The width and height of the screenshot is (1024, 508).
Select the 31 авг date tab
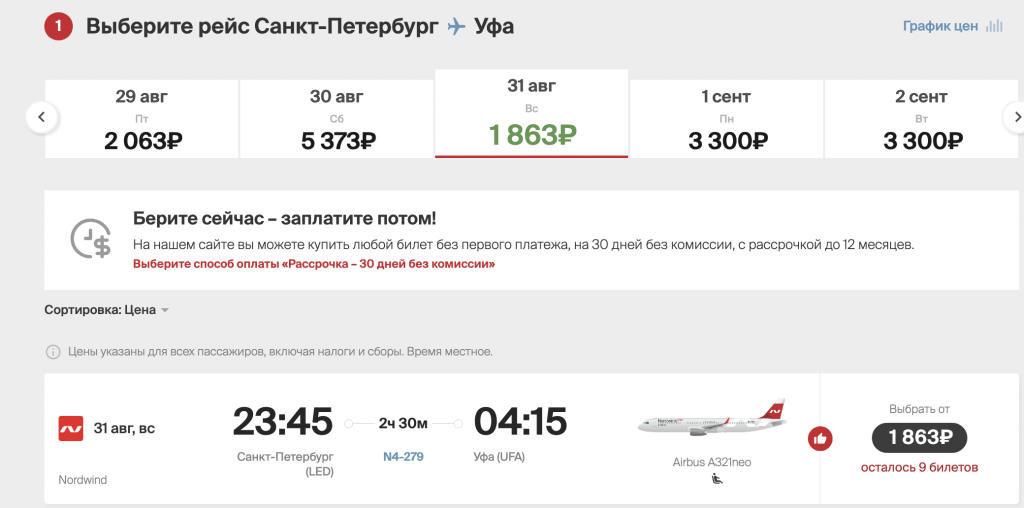click(x=532, y=114)
